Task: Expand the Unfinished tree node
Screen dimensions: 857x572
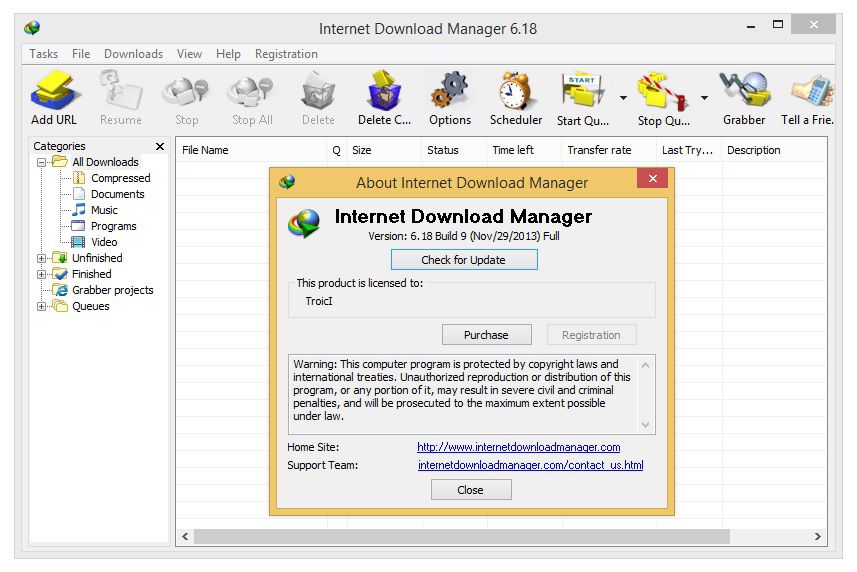Action: [x=41, y=258]
